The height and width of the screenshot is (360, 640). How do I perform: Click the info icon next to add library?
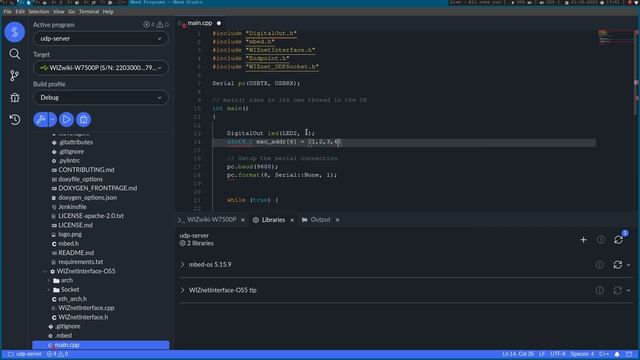[x=601, y=240]
